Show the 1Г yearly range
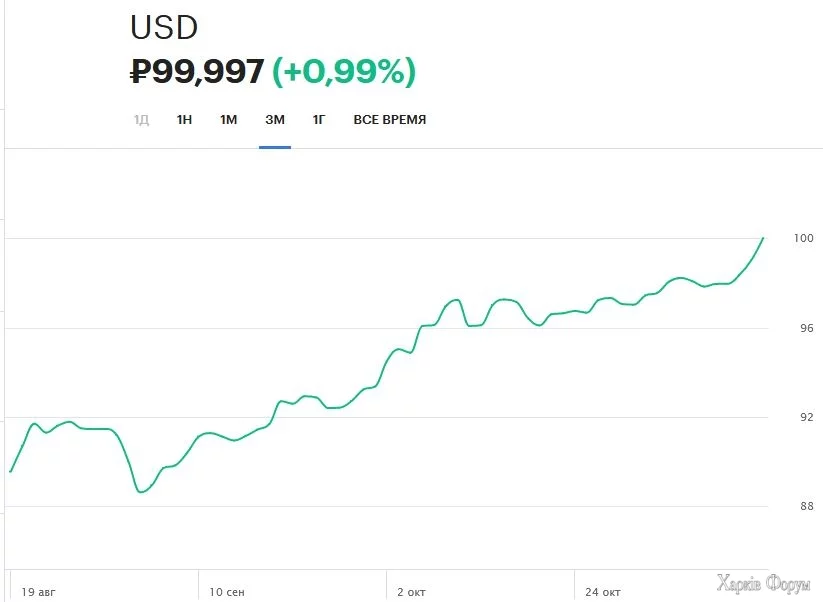823x602 pixels. click(319, 120)
